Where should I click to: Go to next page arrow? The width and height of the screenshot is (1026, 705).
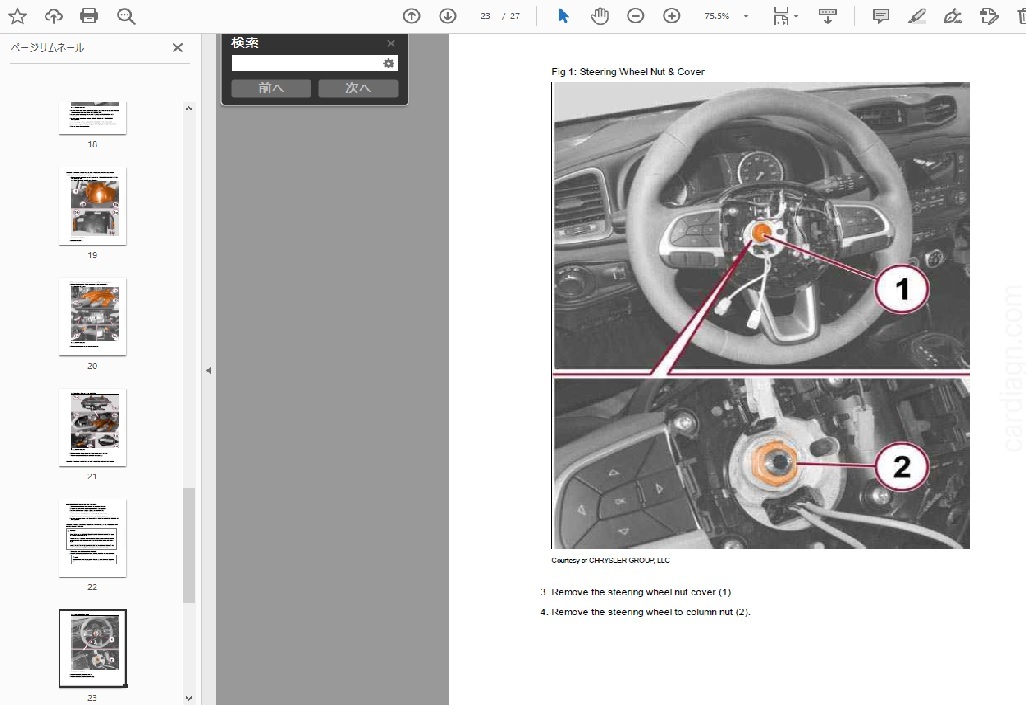point(448,16)
